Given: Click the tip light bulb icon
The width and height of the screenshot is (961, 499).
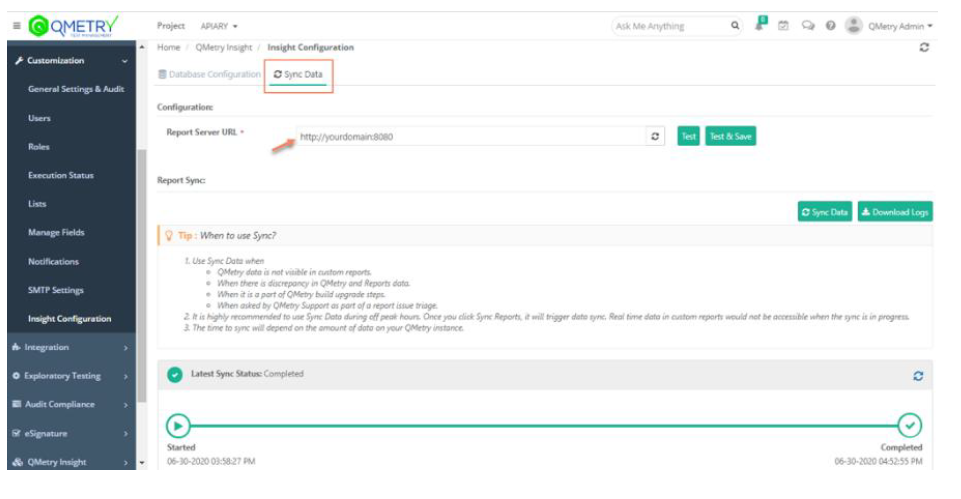Looking at the screenshot, I should [169, 235].
